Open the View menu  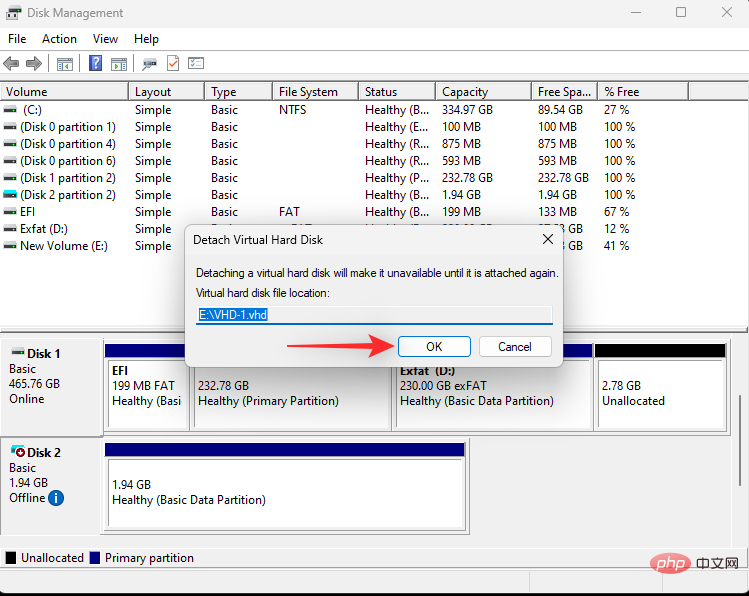(105, 39)
